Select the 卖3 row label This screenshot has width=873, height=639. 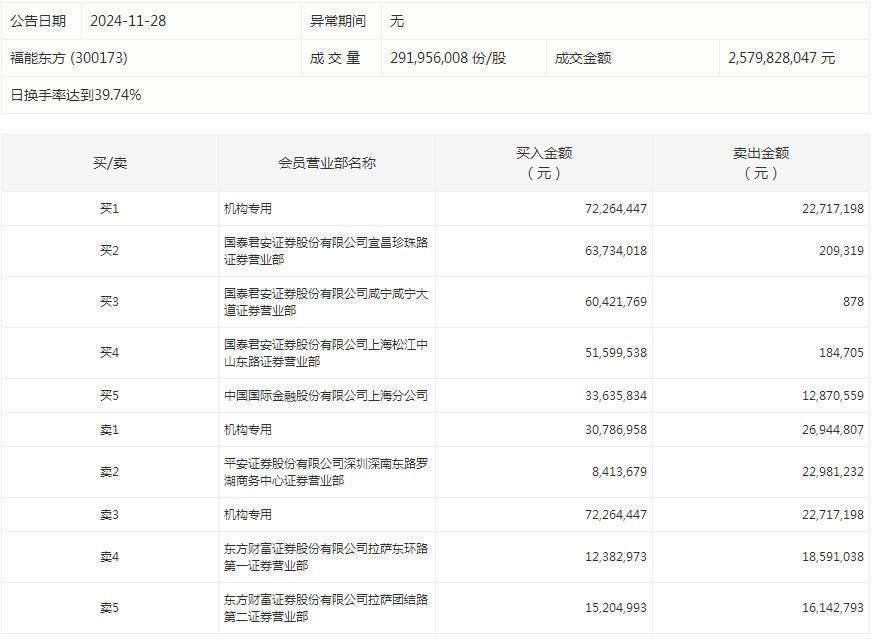point(110,515)
